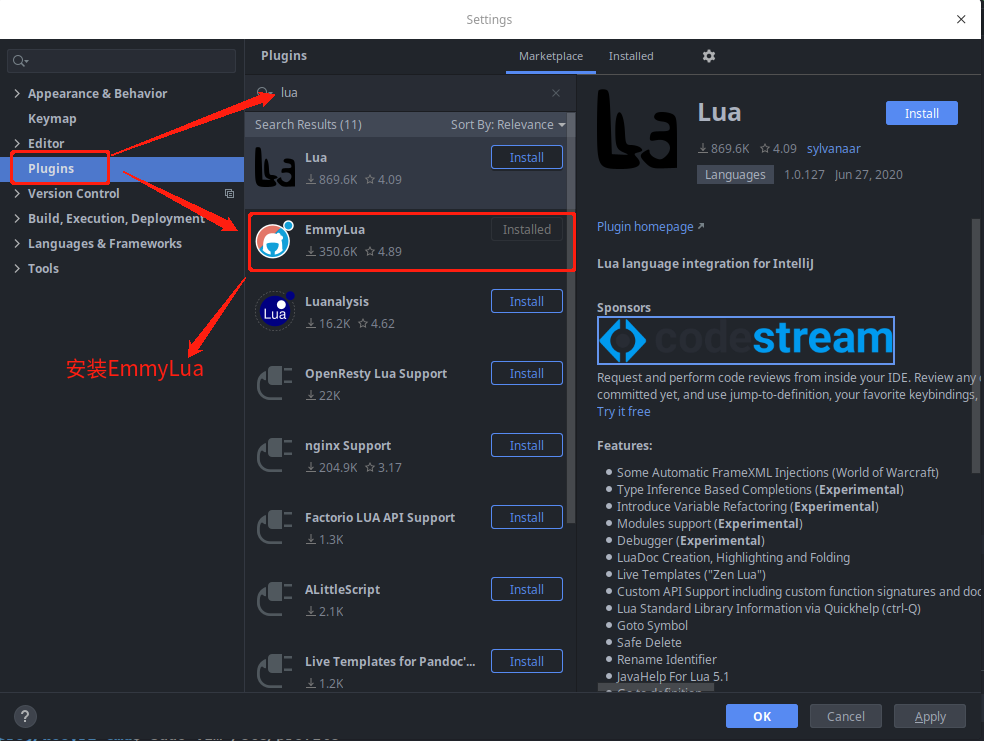Click the help question mark icon

[x=25, y=716]
